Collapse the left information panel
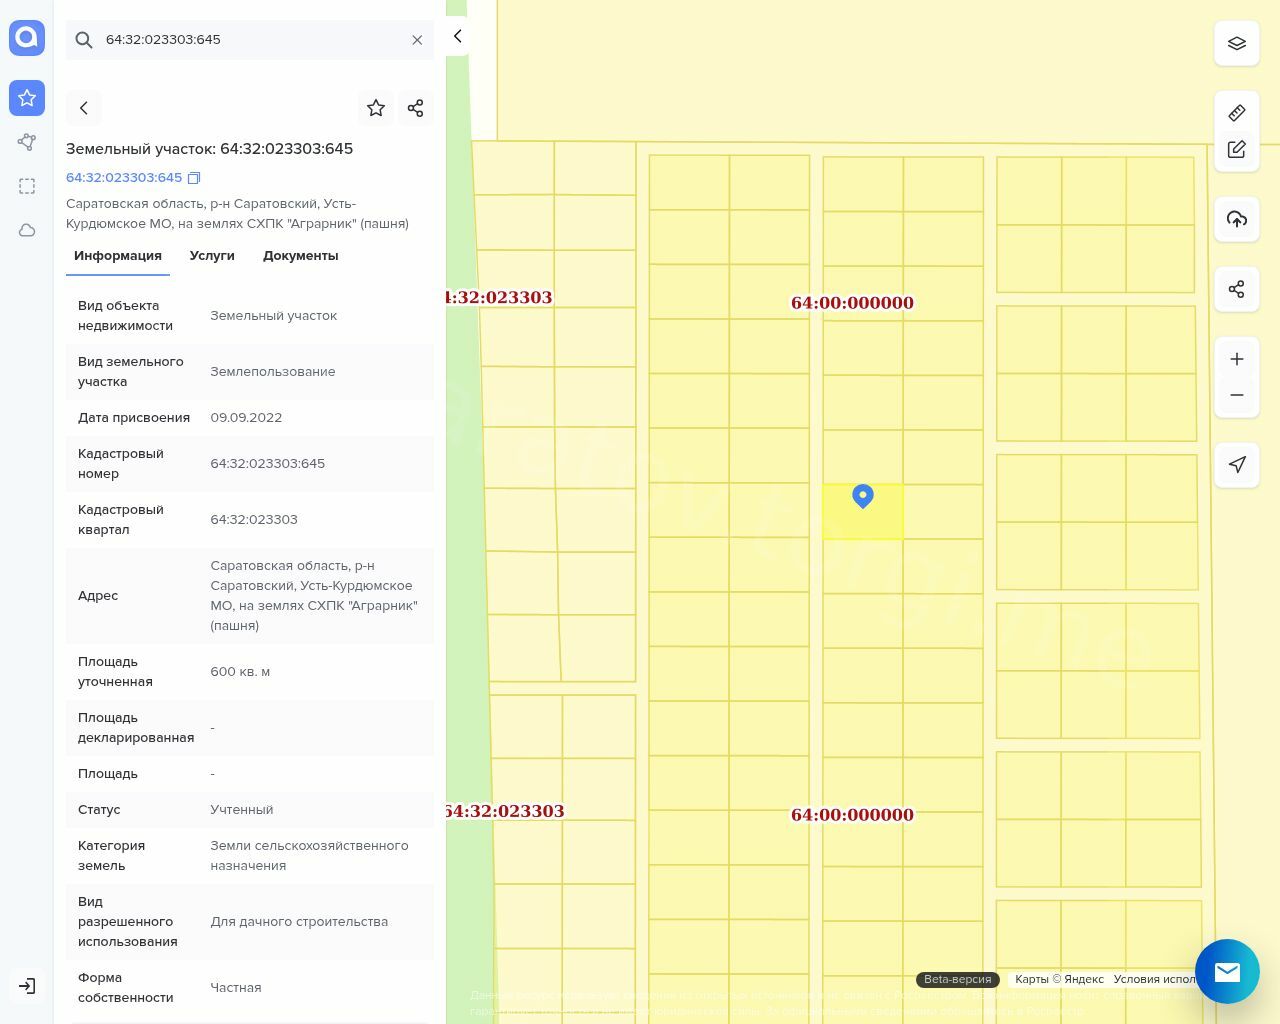 click(x=457, y=36)
